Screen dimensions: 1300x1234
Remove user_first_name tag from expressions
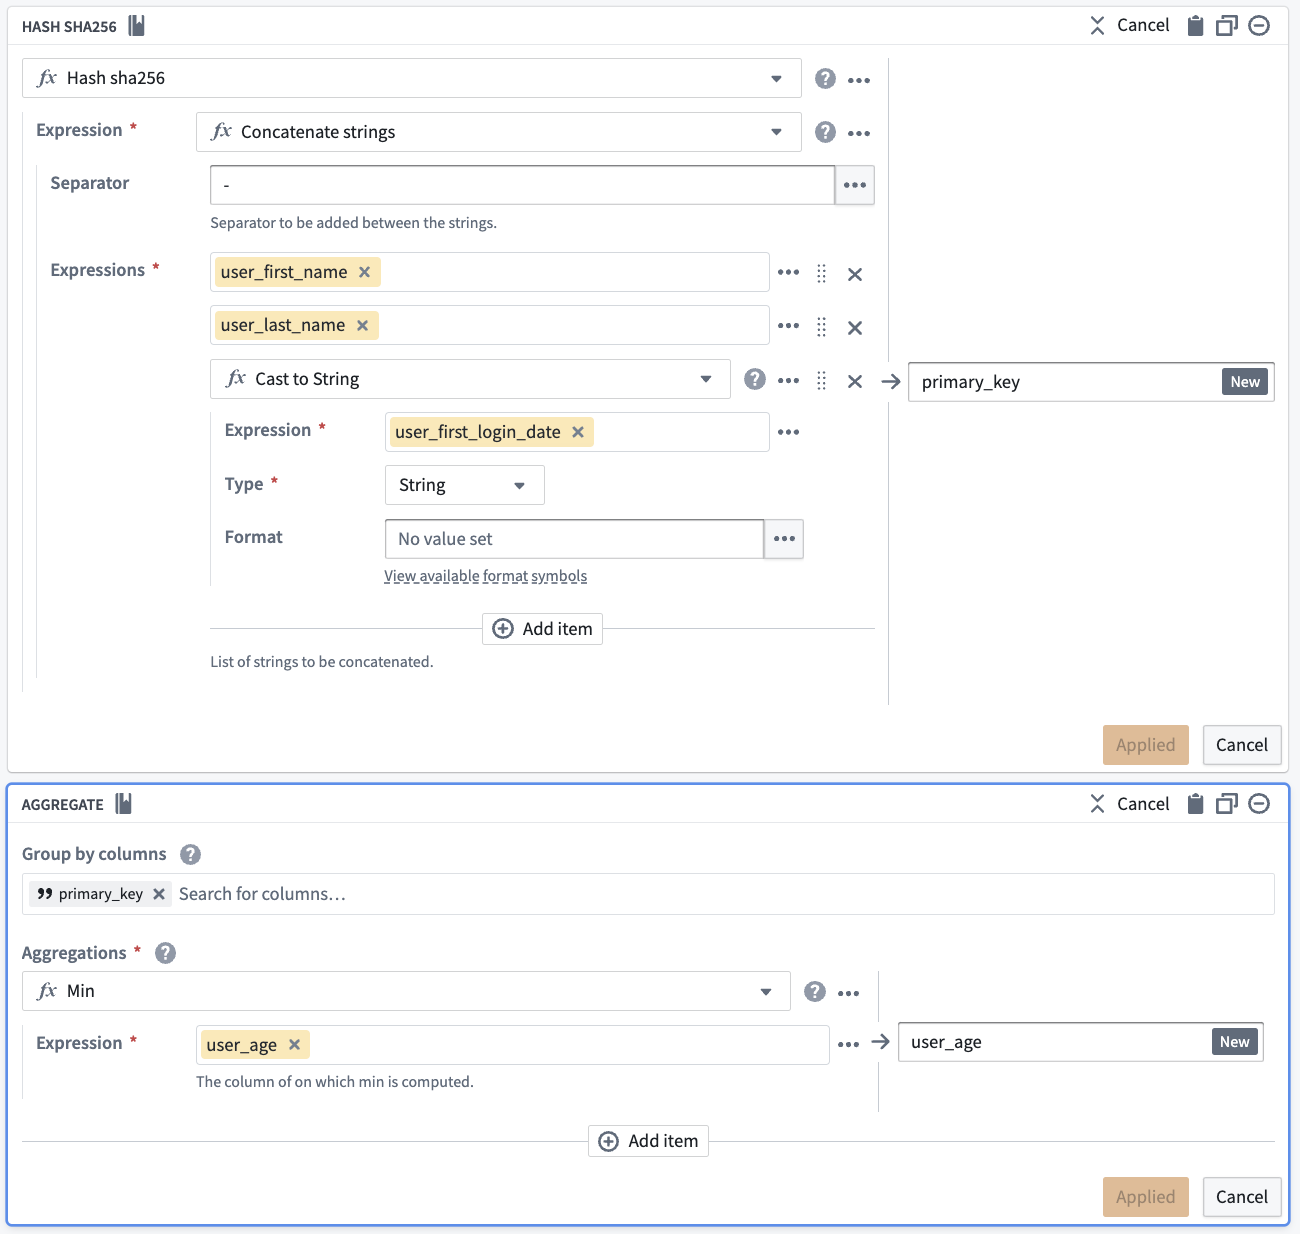click(365, 272)
